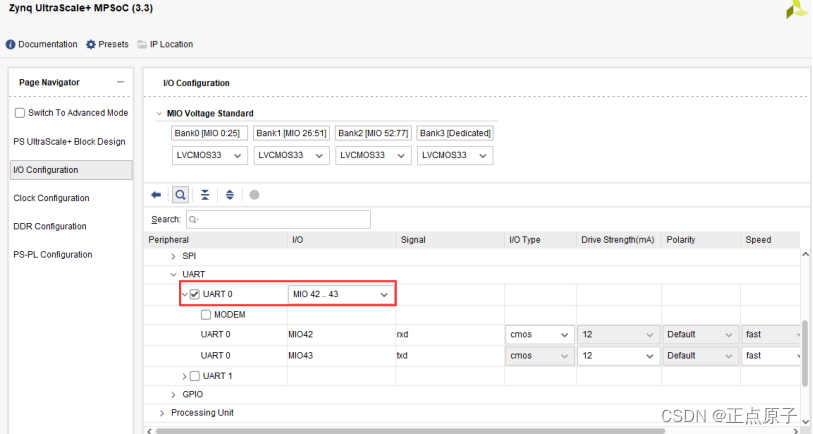The image size is (813, 434).
Task: Click the Speed column header
Action: coord(770,240)
